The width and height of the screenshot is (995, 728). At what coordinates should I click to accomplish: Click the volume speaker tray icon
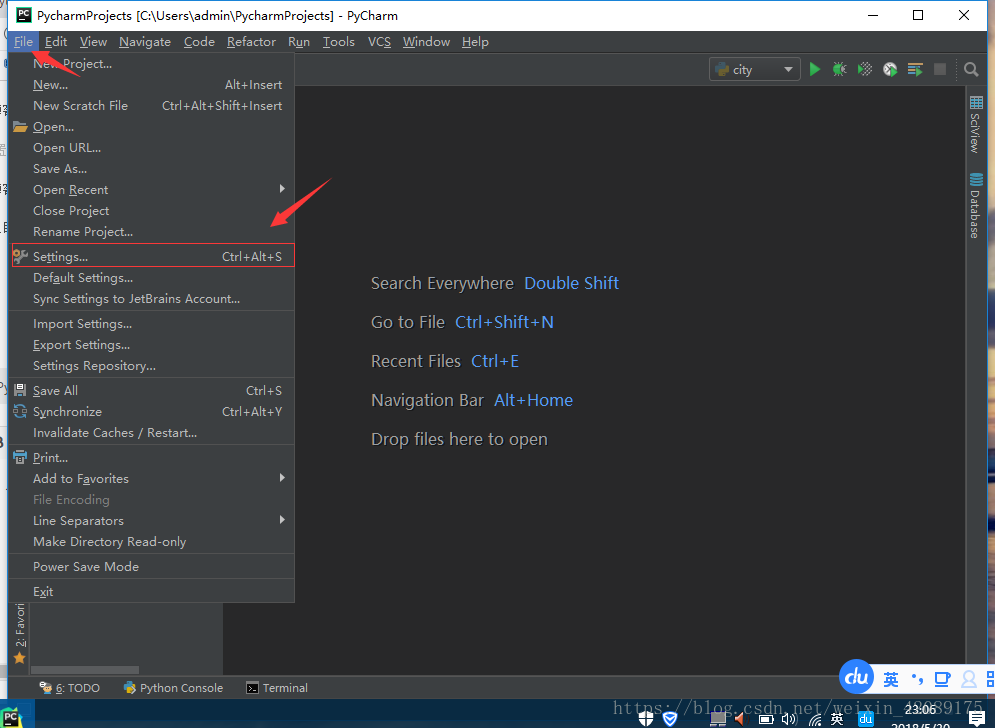pos(789,719)
